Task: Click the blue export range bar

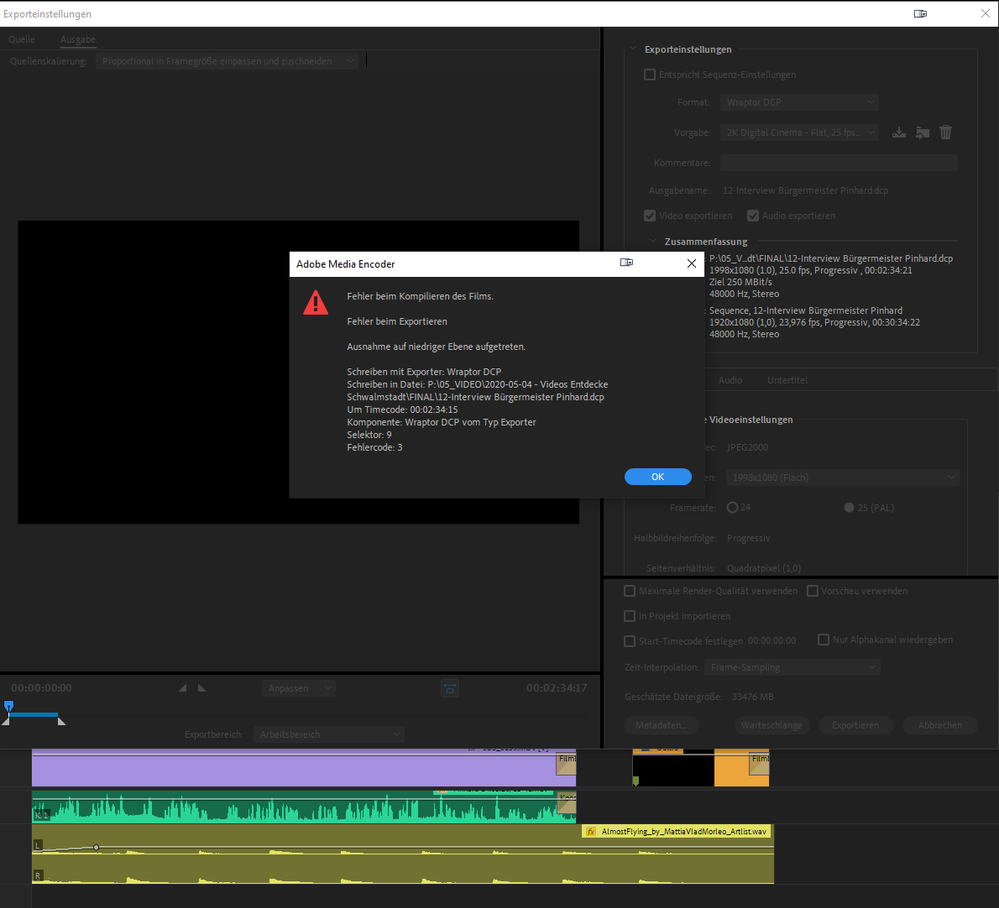Action: click(33, 715)
